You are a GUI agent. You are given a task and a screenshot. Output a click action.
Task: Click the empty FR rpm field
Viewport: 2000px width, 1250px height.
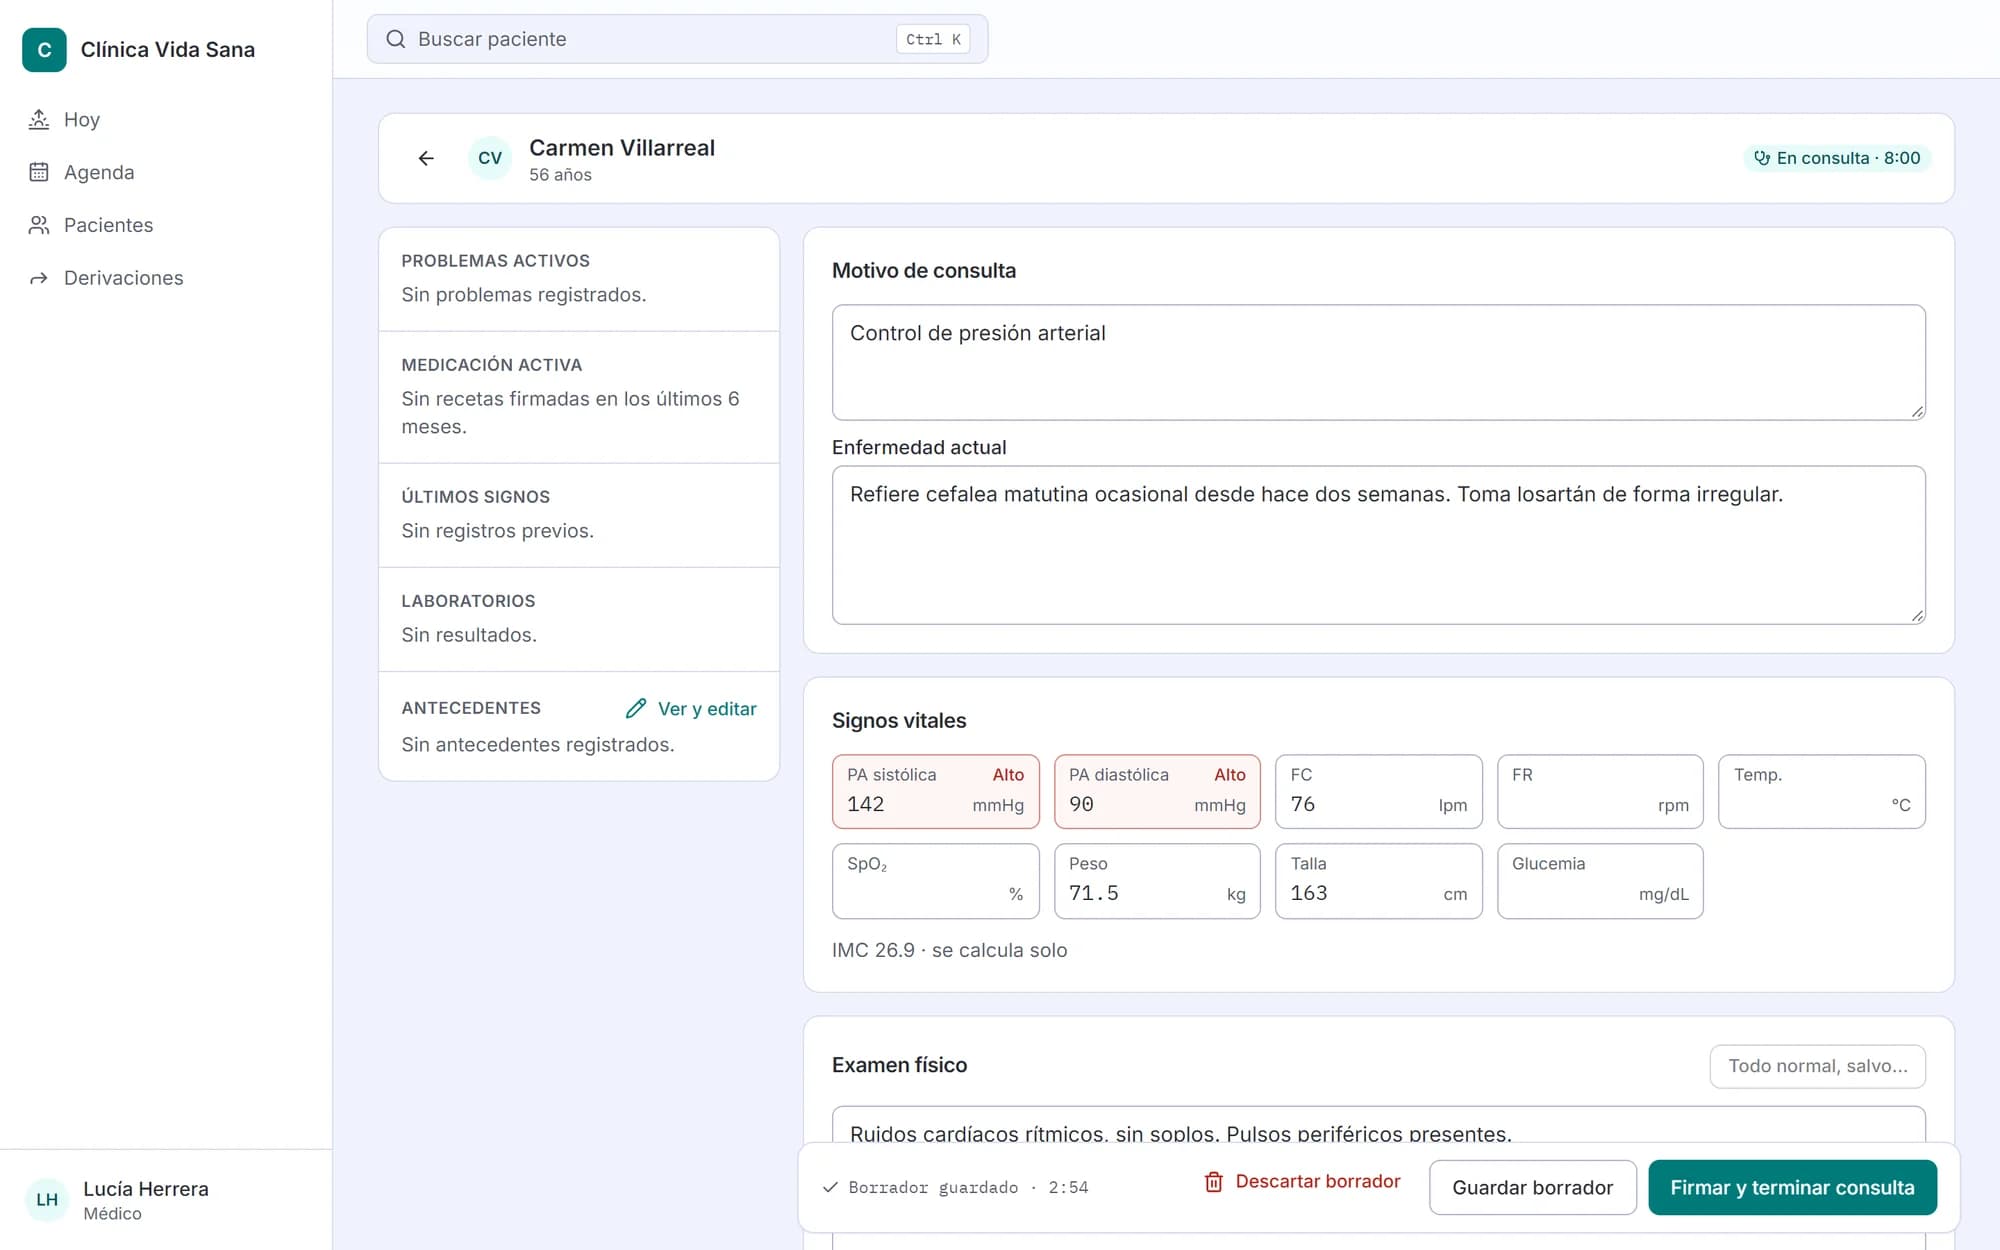(x=1600, y=791)
